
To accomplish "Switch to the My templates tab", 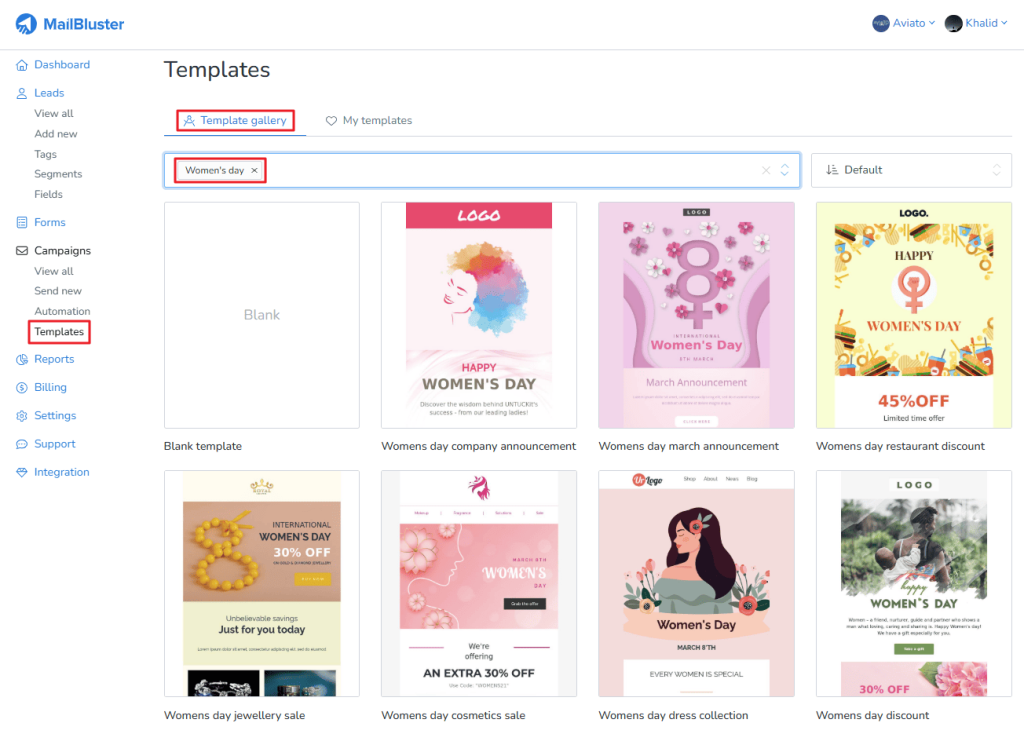I will (x=368, y=120).
